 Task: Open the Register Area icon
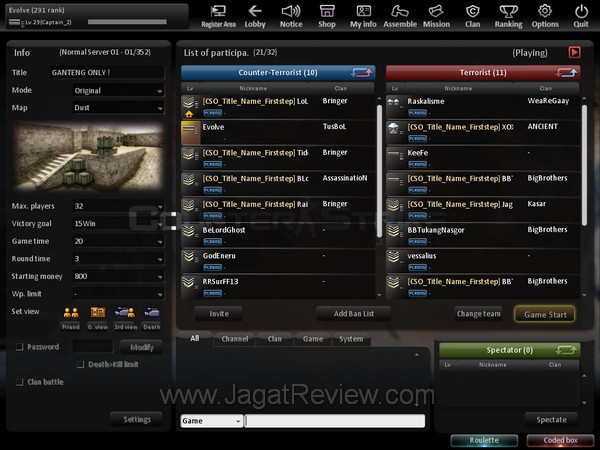point(218,16)
